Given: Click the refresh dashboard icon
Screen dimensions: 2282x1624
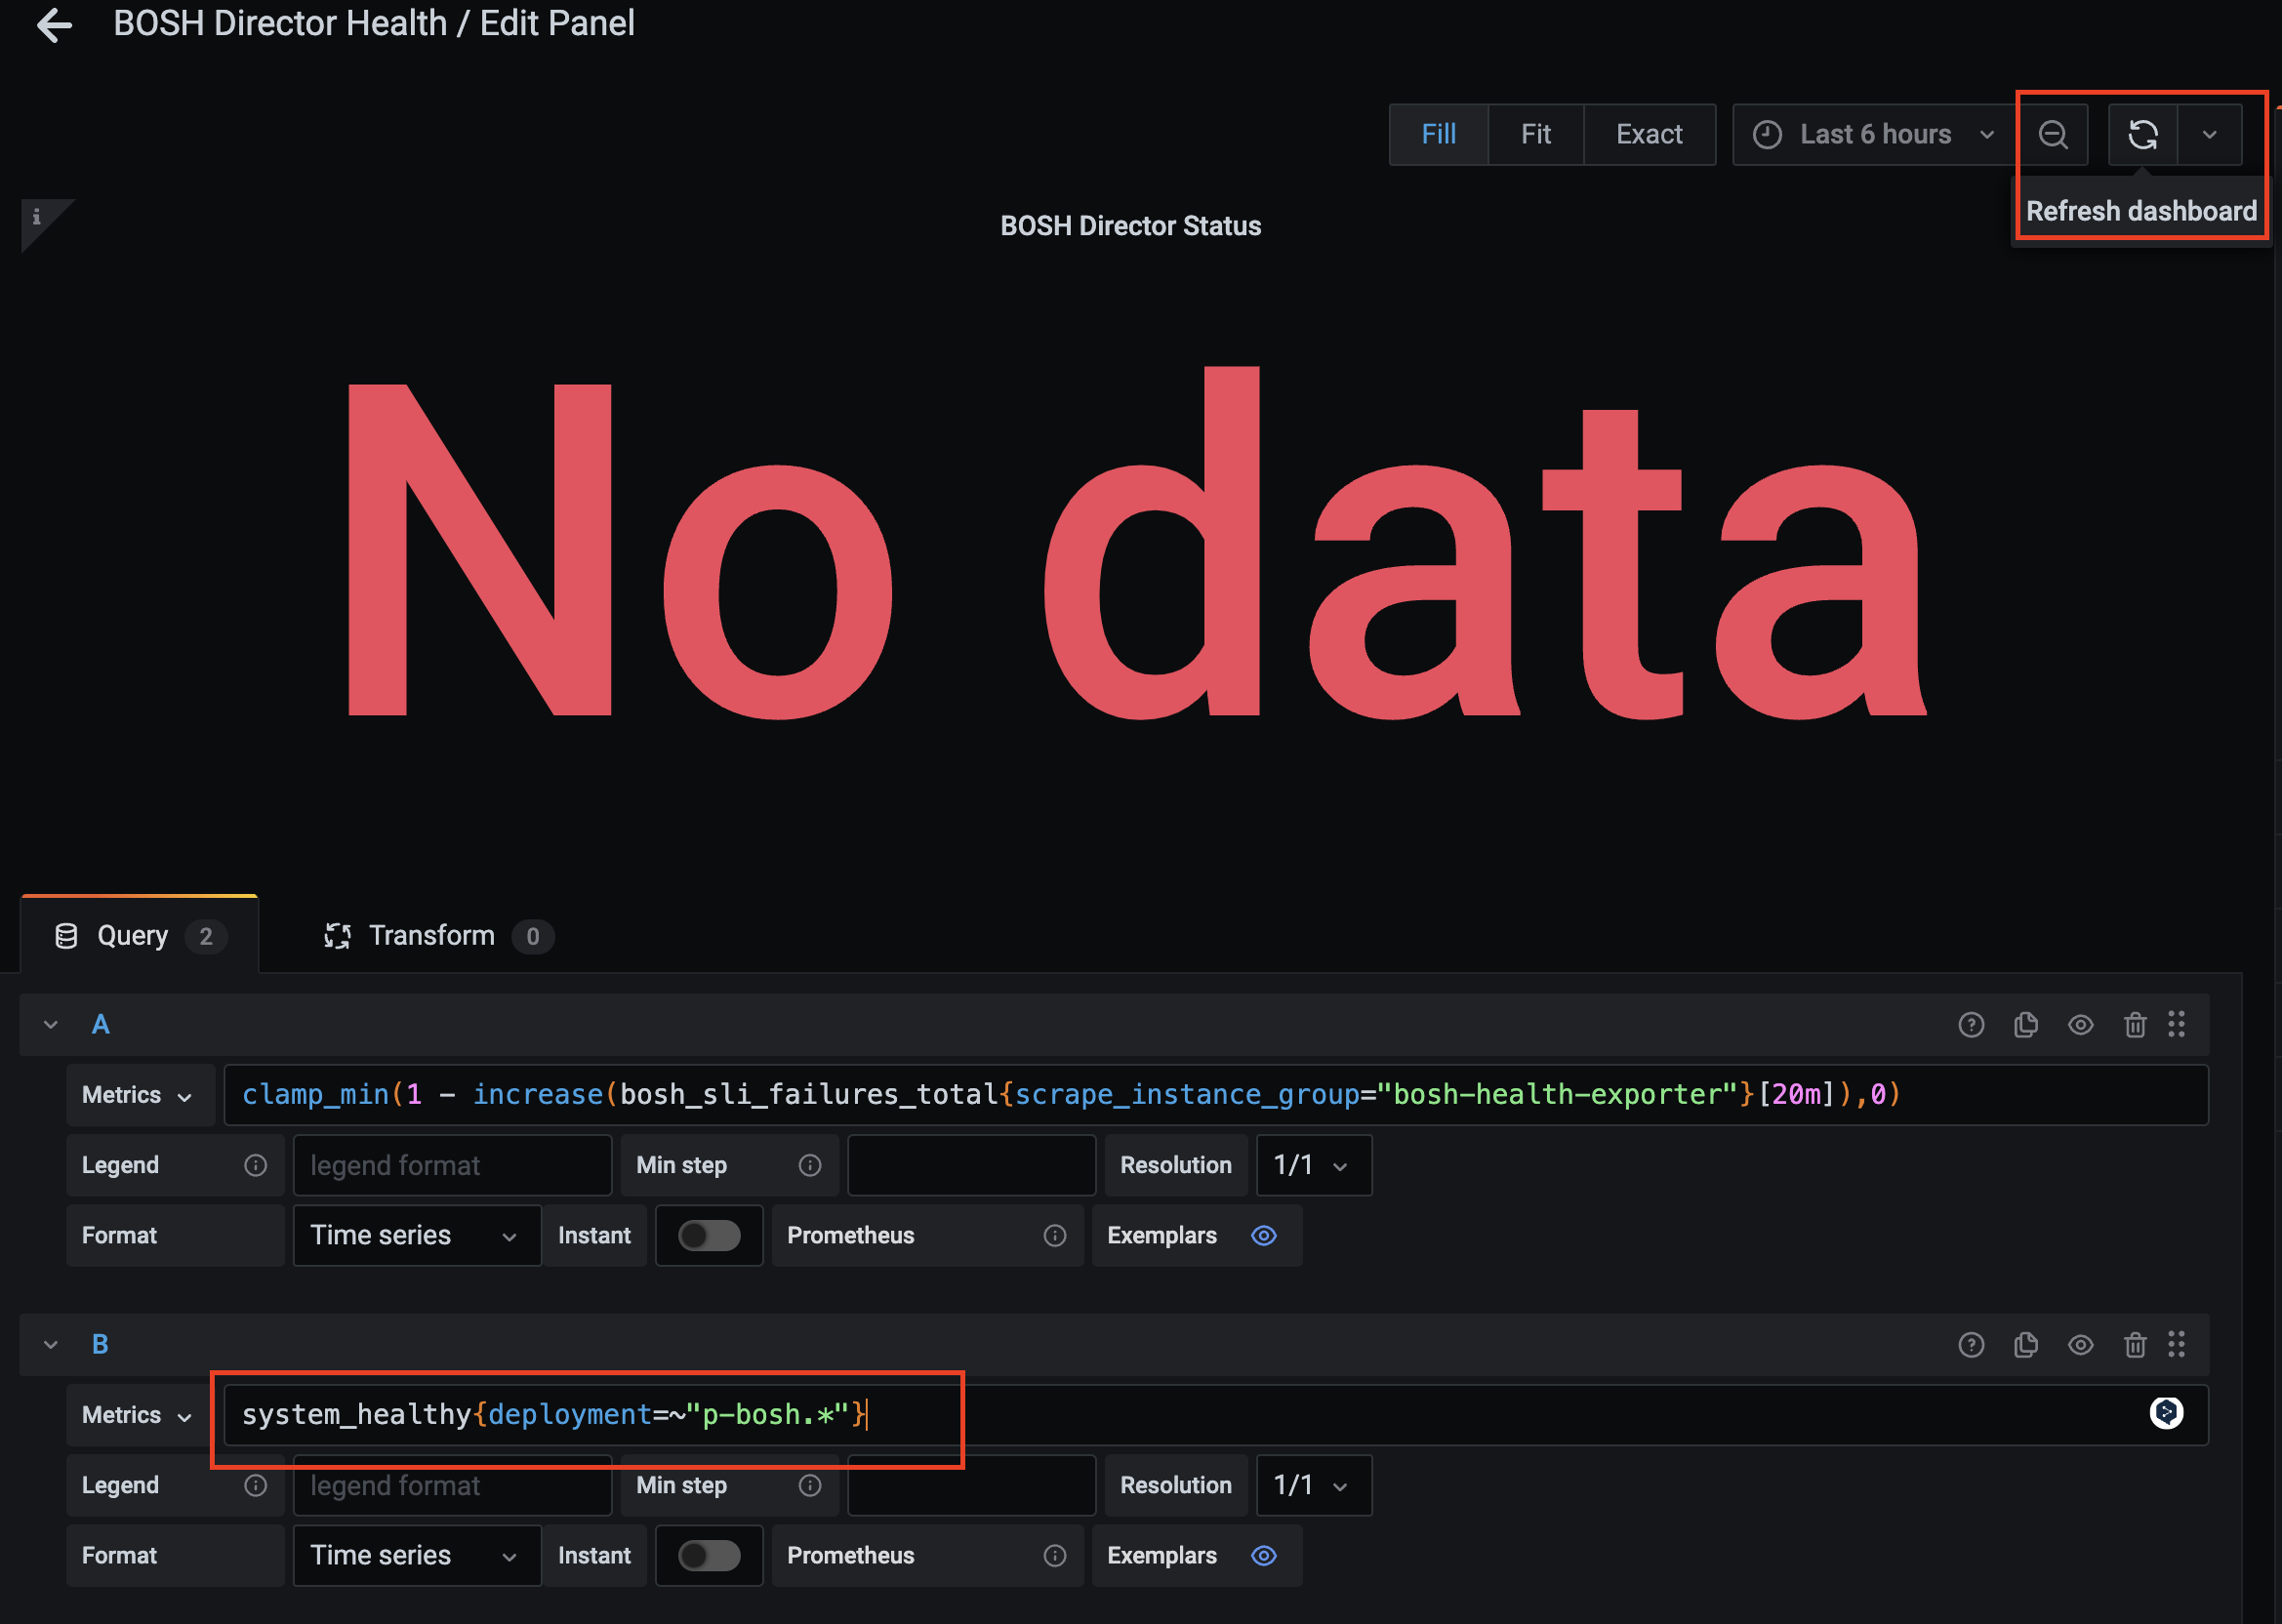Looking at the screenshot, I should coord(2142,135).
